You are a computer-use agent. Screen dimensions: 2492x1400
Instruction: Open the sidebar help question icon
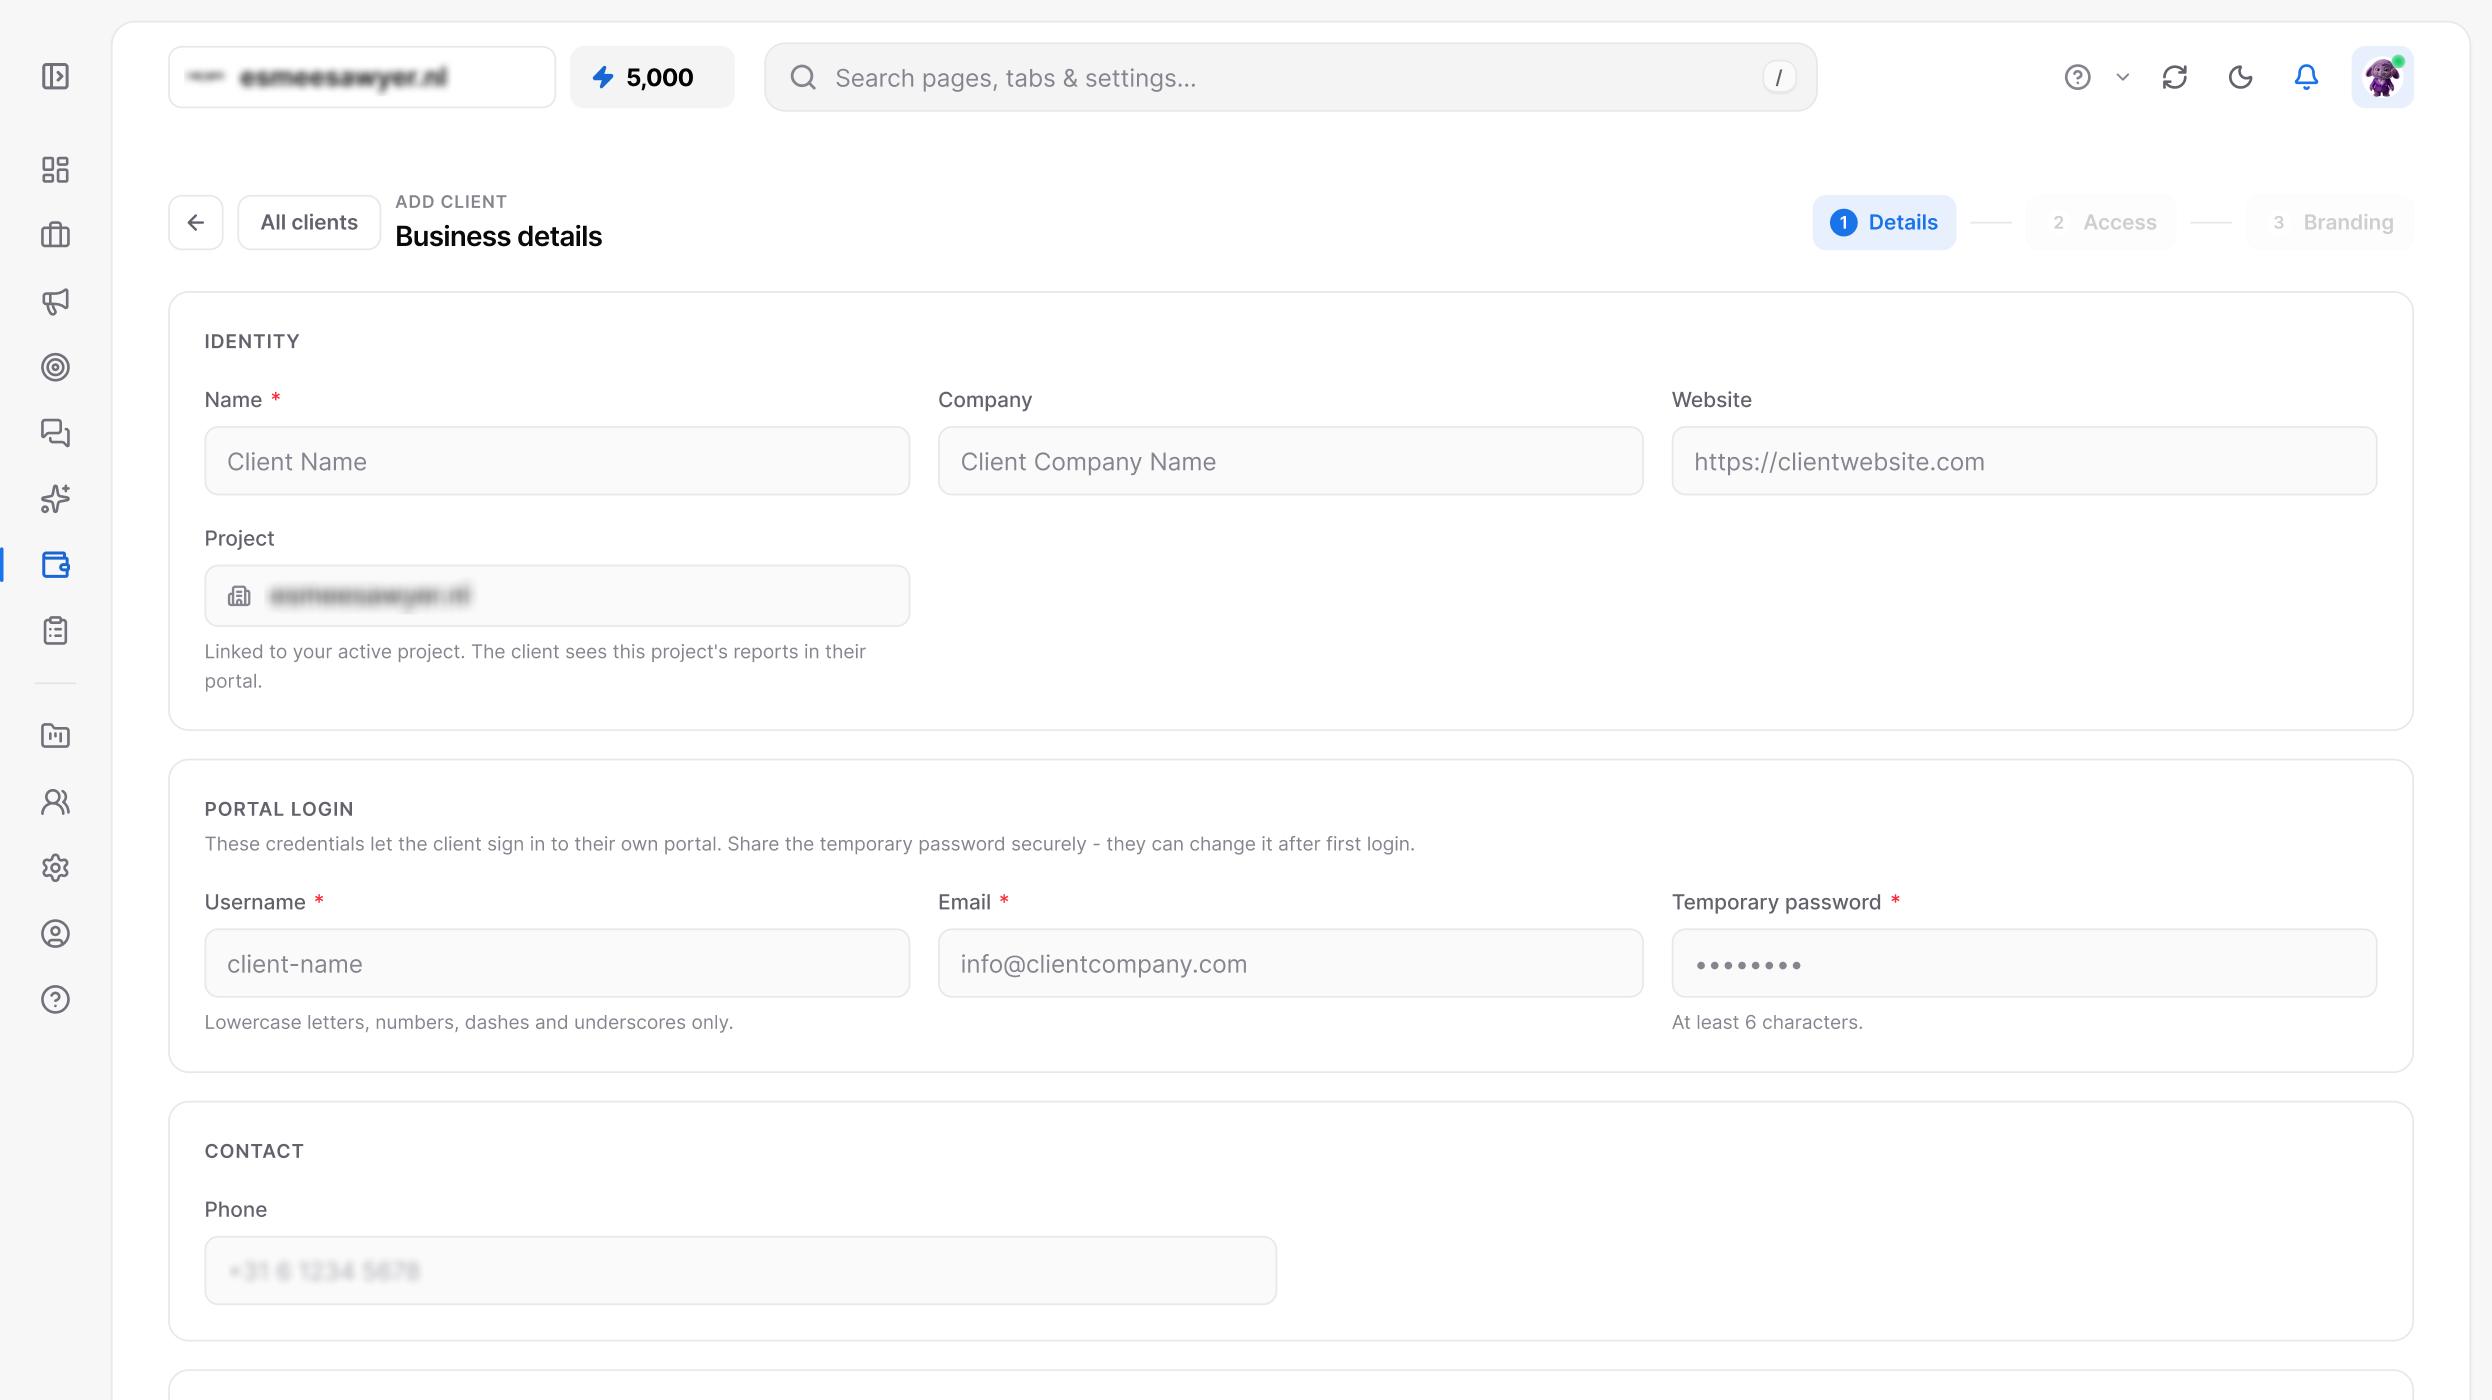coord(55,1000)
